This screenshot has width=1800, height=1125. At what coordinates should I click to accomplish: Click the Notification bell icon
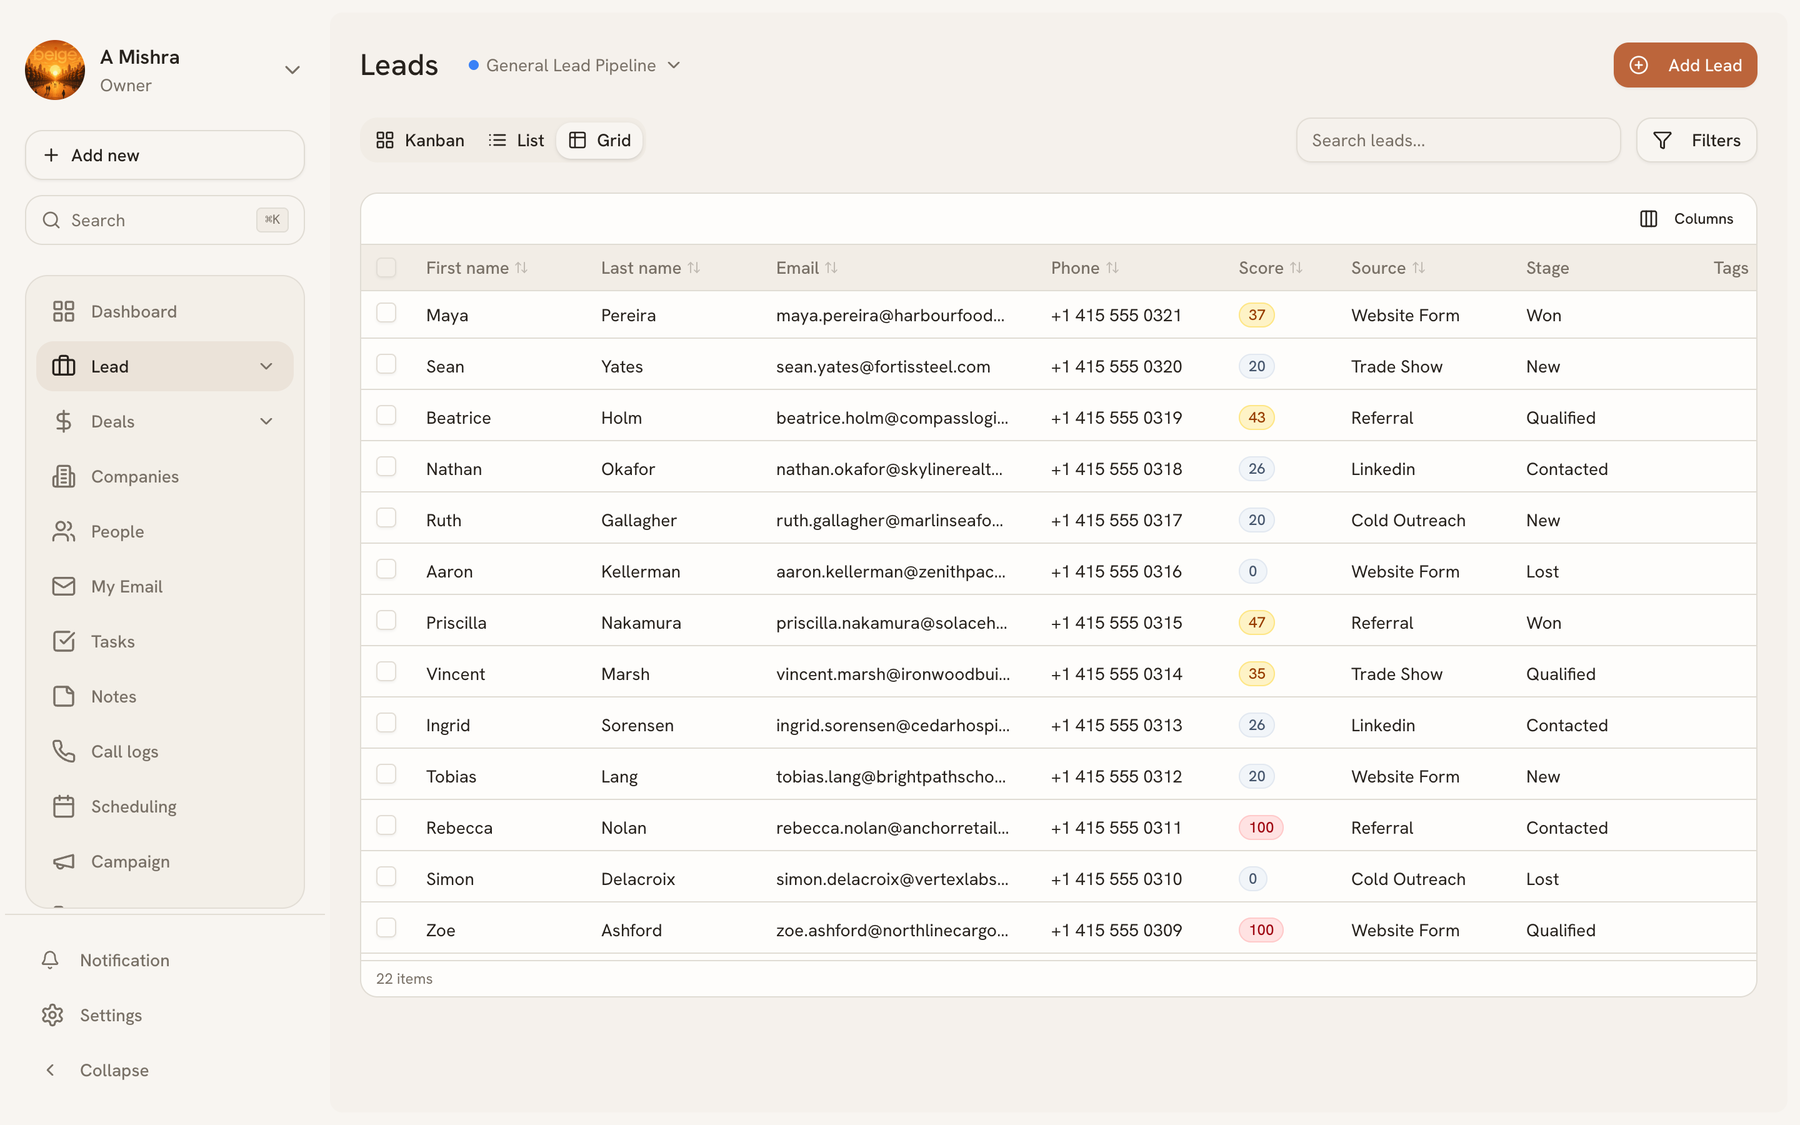(x=50, y=960)
